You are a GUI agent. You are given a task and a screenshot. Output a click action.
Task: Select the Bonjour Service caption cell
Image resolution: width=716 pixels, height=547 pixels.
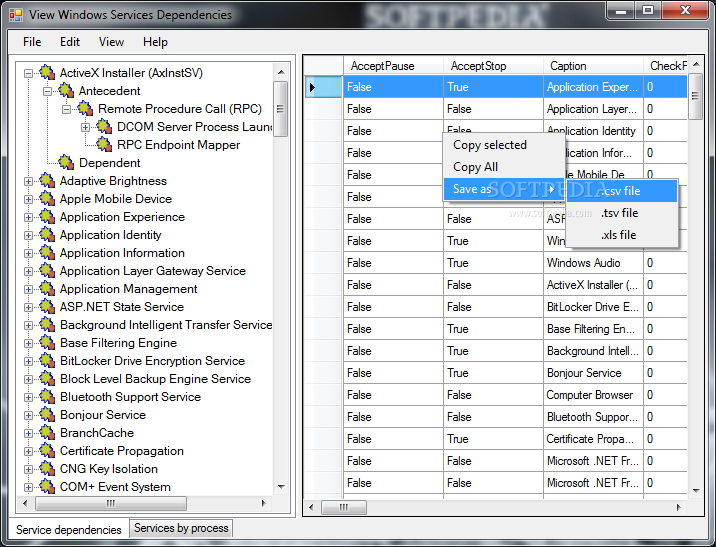[x=593, y=373]
